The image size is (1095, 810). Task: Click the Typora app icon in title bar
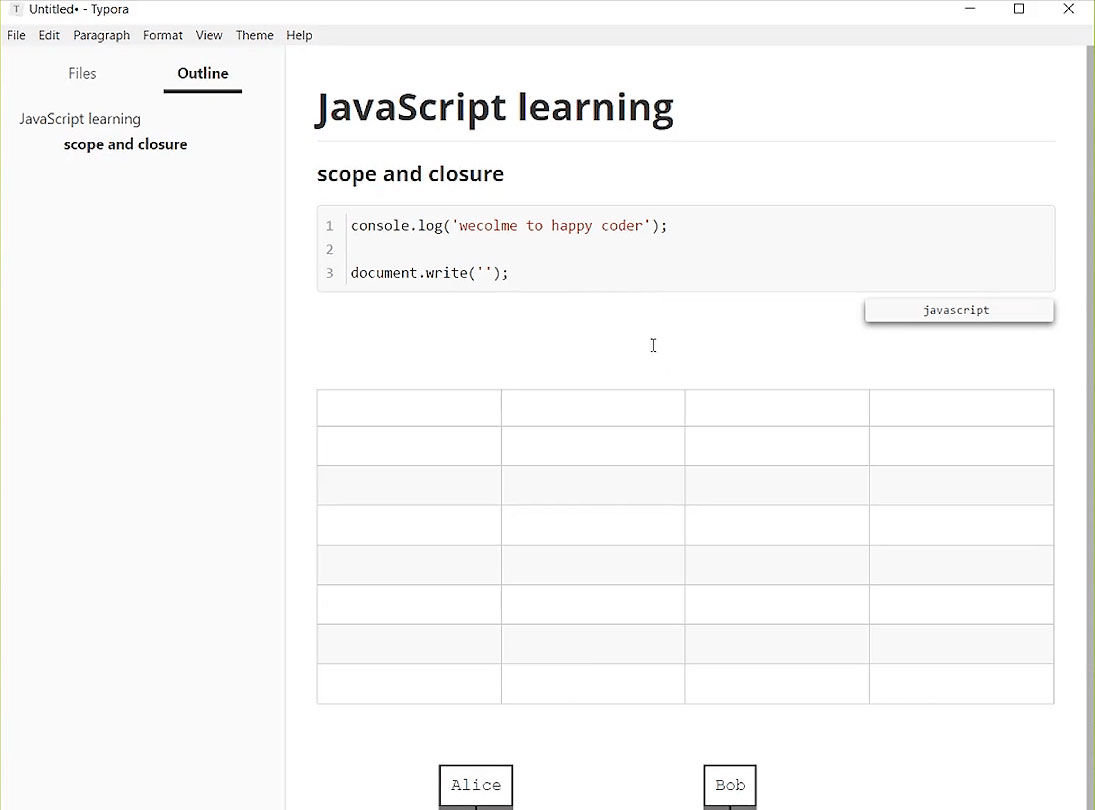point(16,9)
